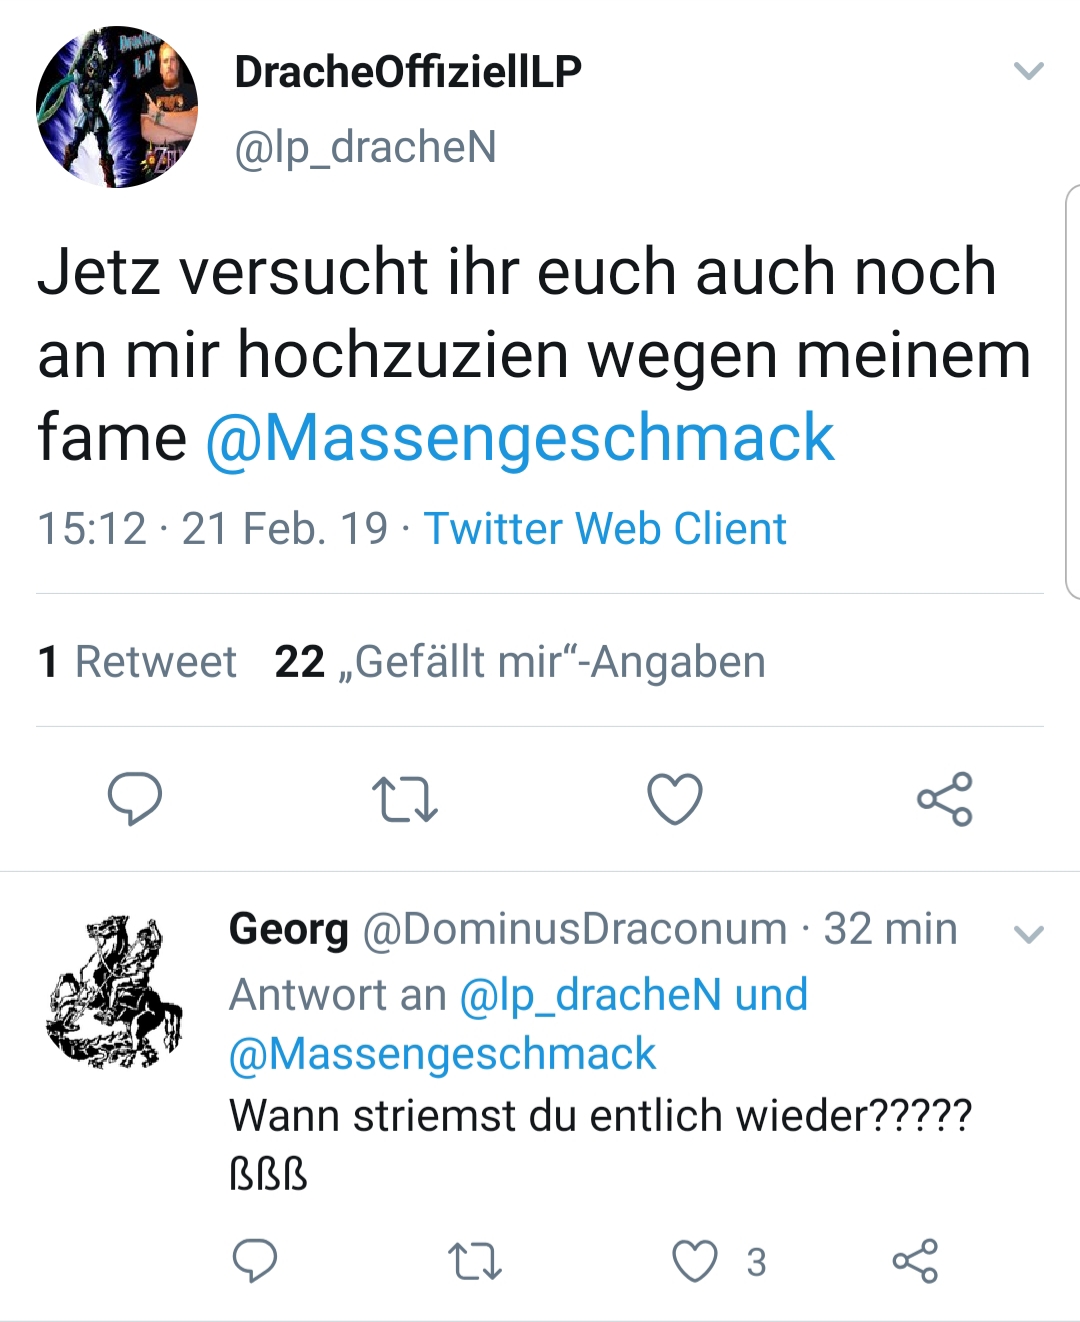Open Georg's profile avatar

click(115, 991)
